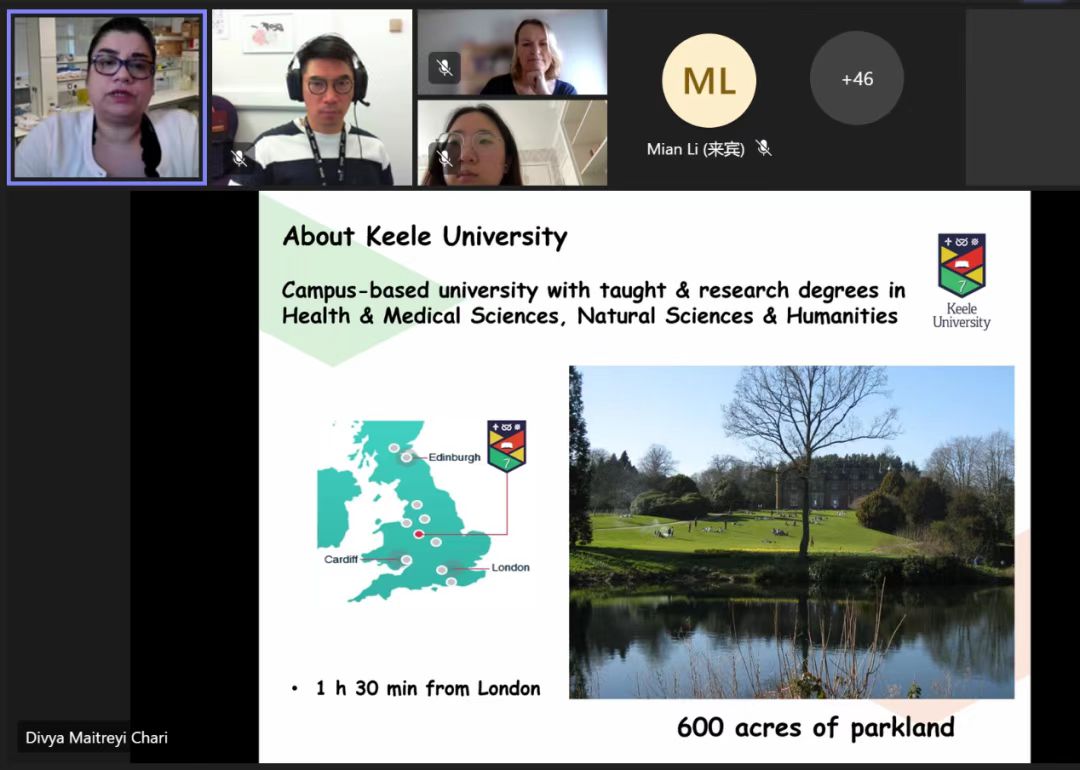
Task: Click the Cardiff label on the map
Action: (x=341, y=560)
